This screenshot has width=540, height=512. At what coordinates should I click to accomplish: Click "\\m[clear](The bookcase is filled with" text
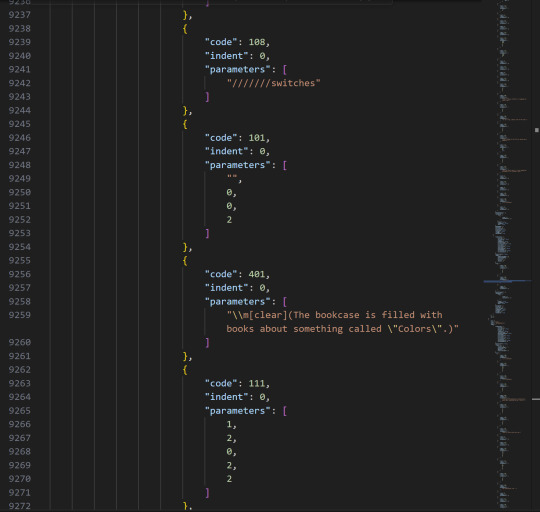point(334,315)
